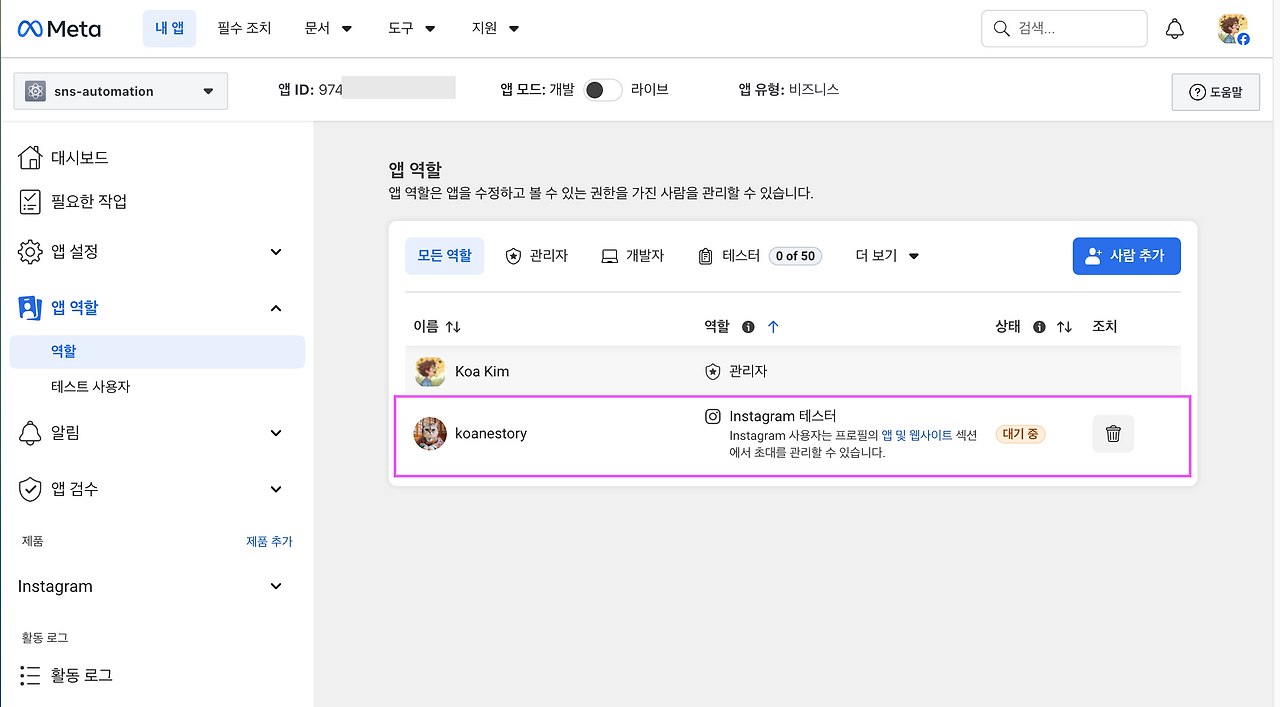Screen dimensions: 1280x707
Task: Switch to the 개발자 tab
Action: pyautogui.click(x=633, y=256)
